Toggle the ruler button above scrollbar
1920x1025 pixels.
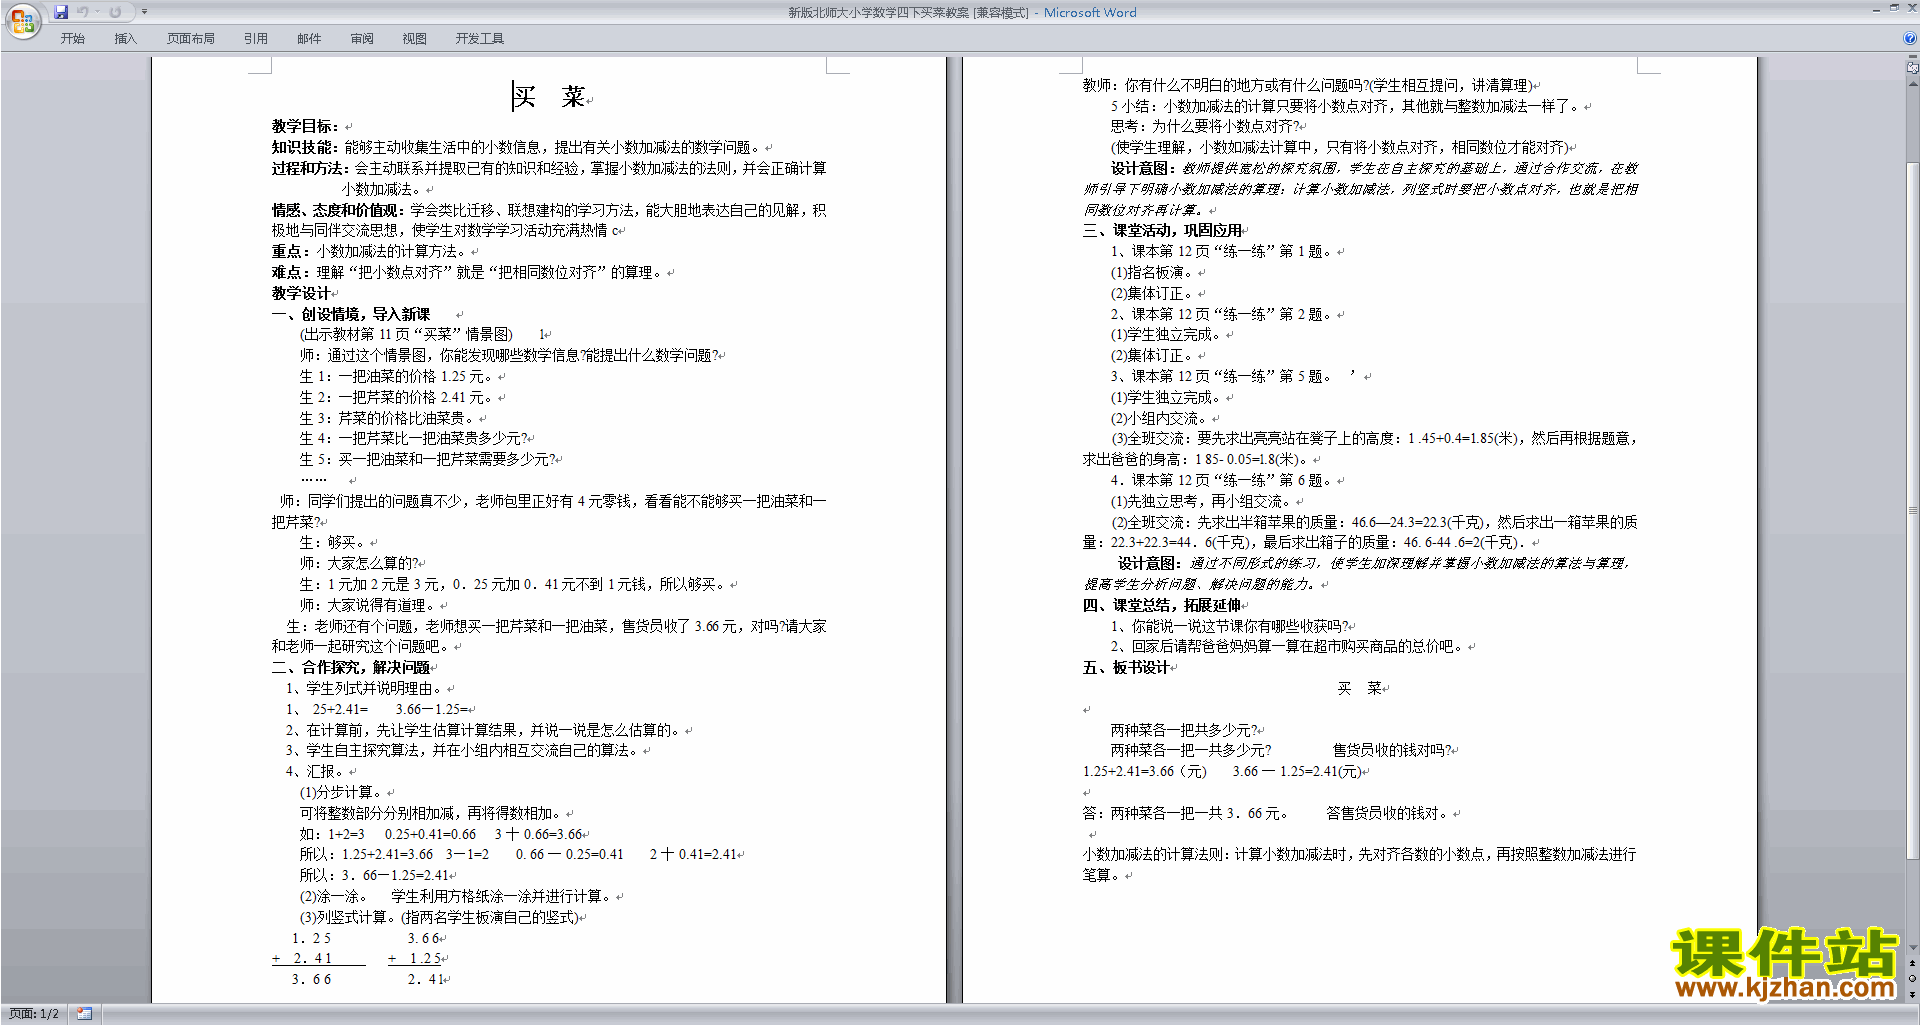1913,68
